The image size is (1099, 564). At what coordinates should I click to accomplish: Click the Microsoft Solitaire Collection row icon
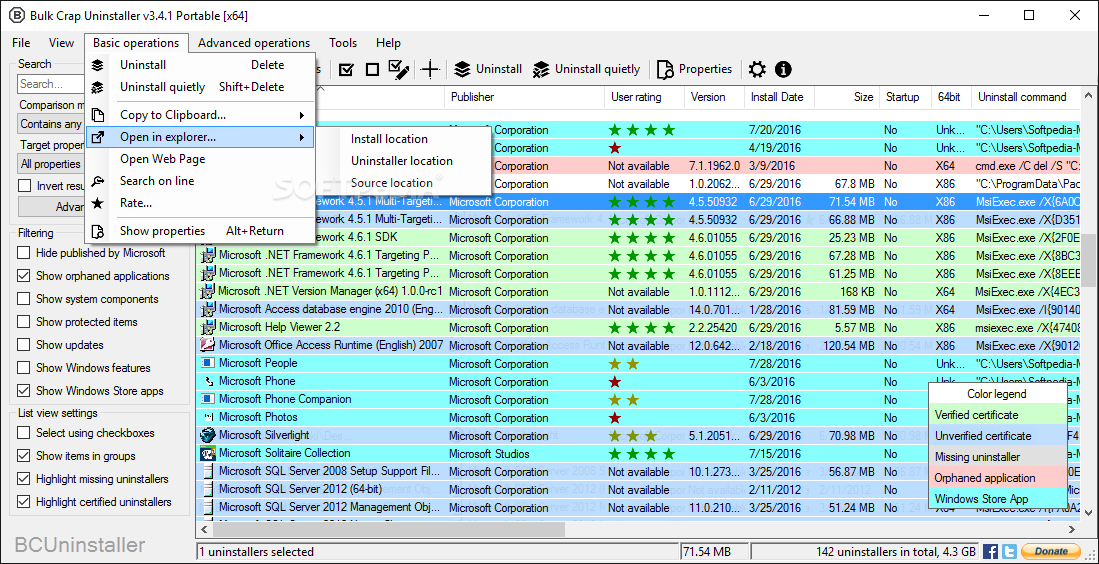(207, 453)
